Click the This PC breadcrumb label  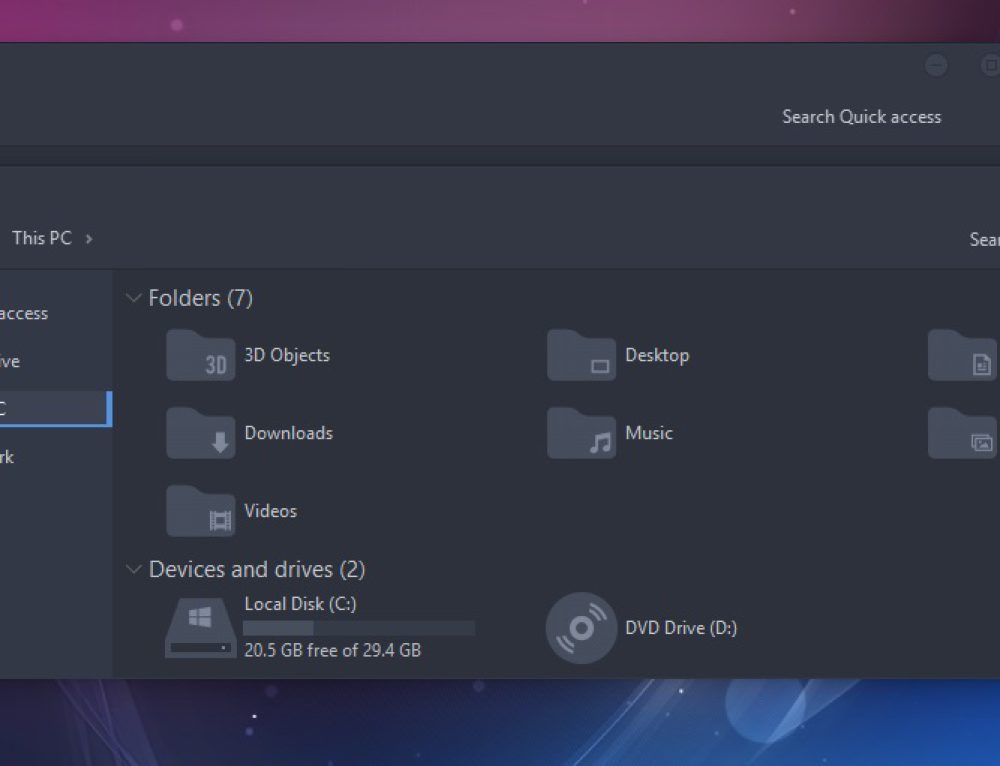pos(42,238)
